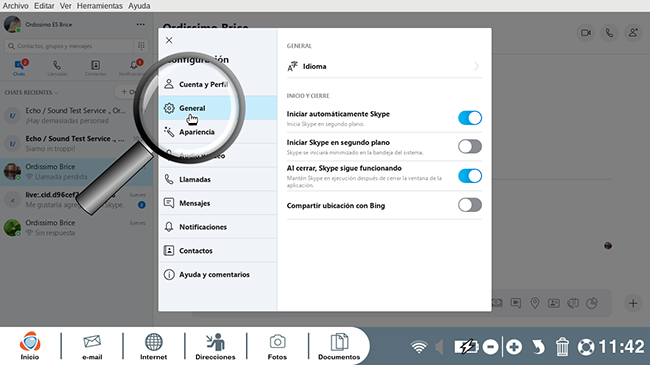
Task: Start audio call with phone icon
Action: tap(609, 33)
